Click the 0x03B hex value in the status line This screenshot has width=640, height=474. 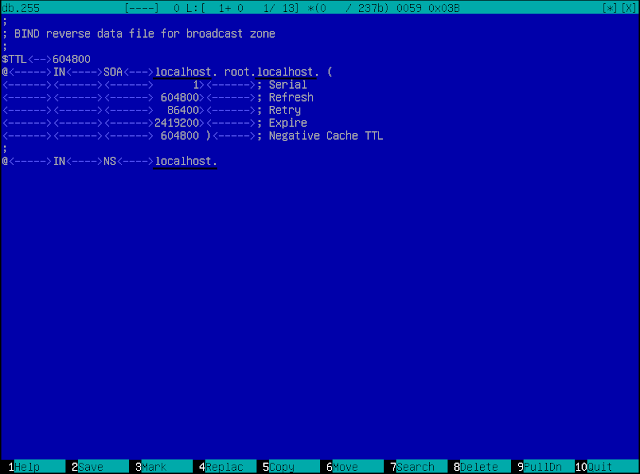[444, 8]
